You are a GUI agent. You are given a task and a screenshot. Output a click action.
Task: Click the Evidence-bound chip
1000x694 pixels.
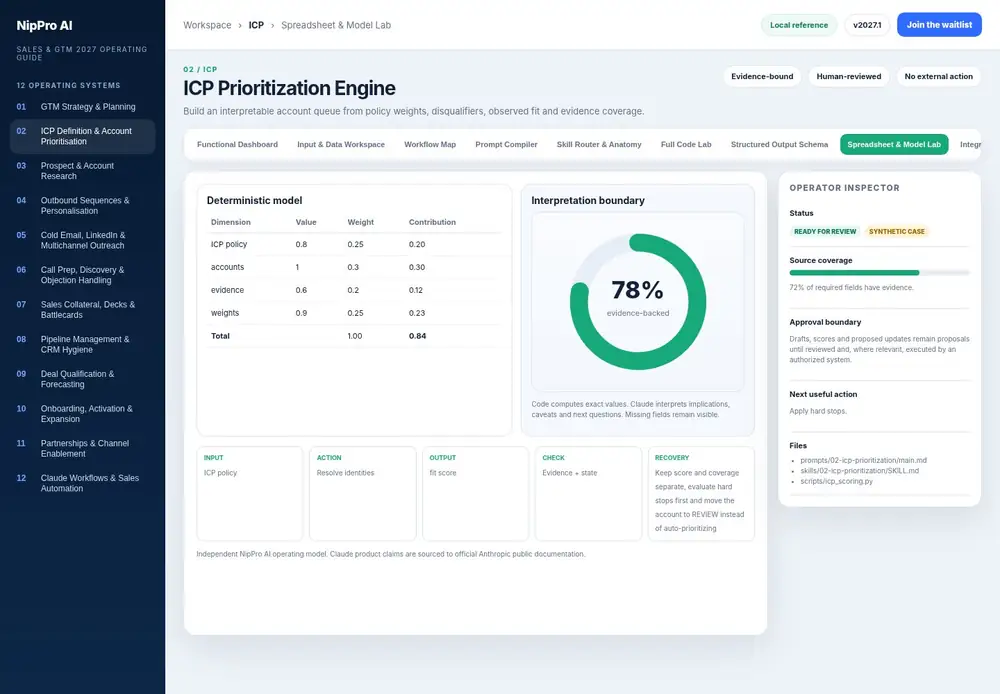[762, 77]
